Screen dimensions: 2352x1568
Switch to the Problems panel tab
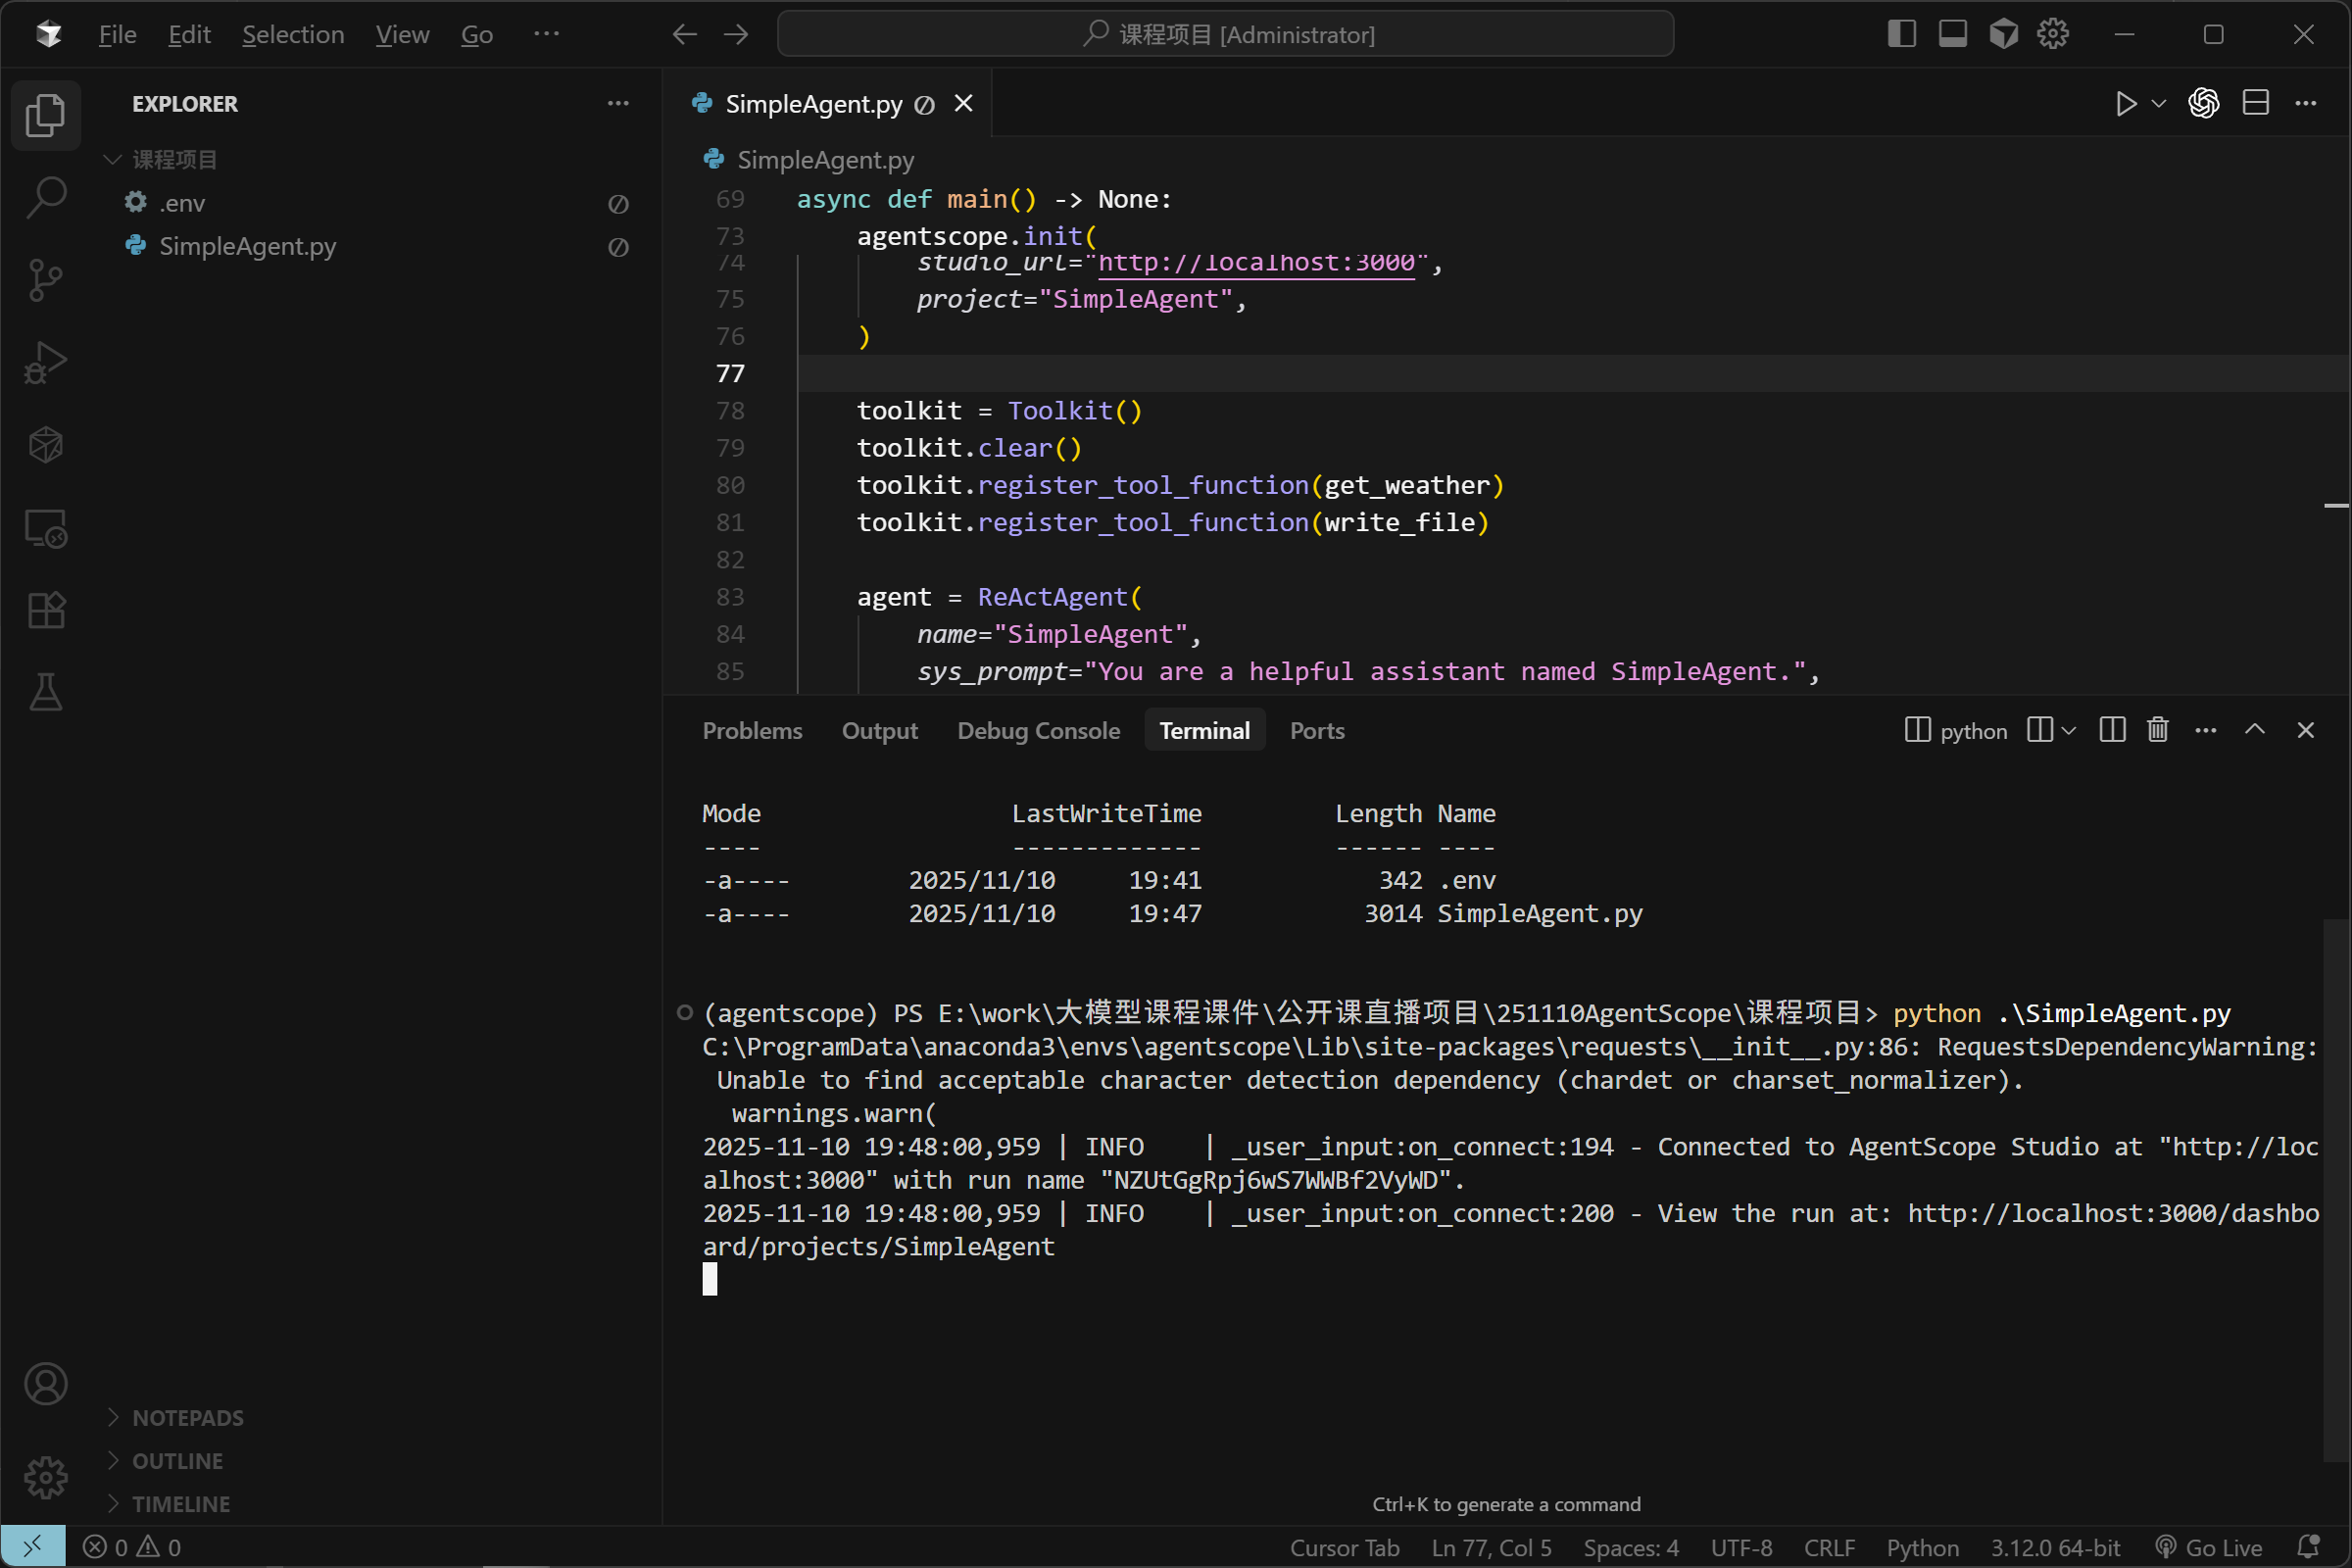752,731
